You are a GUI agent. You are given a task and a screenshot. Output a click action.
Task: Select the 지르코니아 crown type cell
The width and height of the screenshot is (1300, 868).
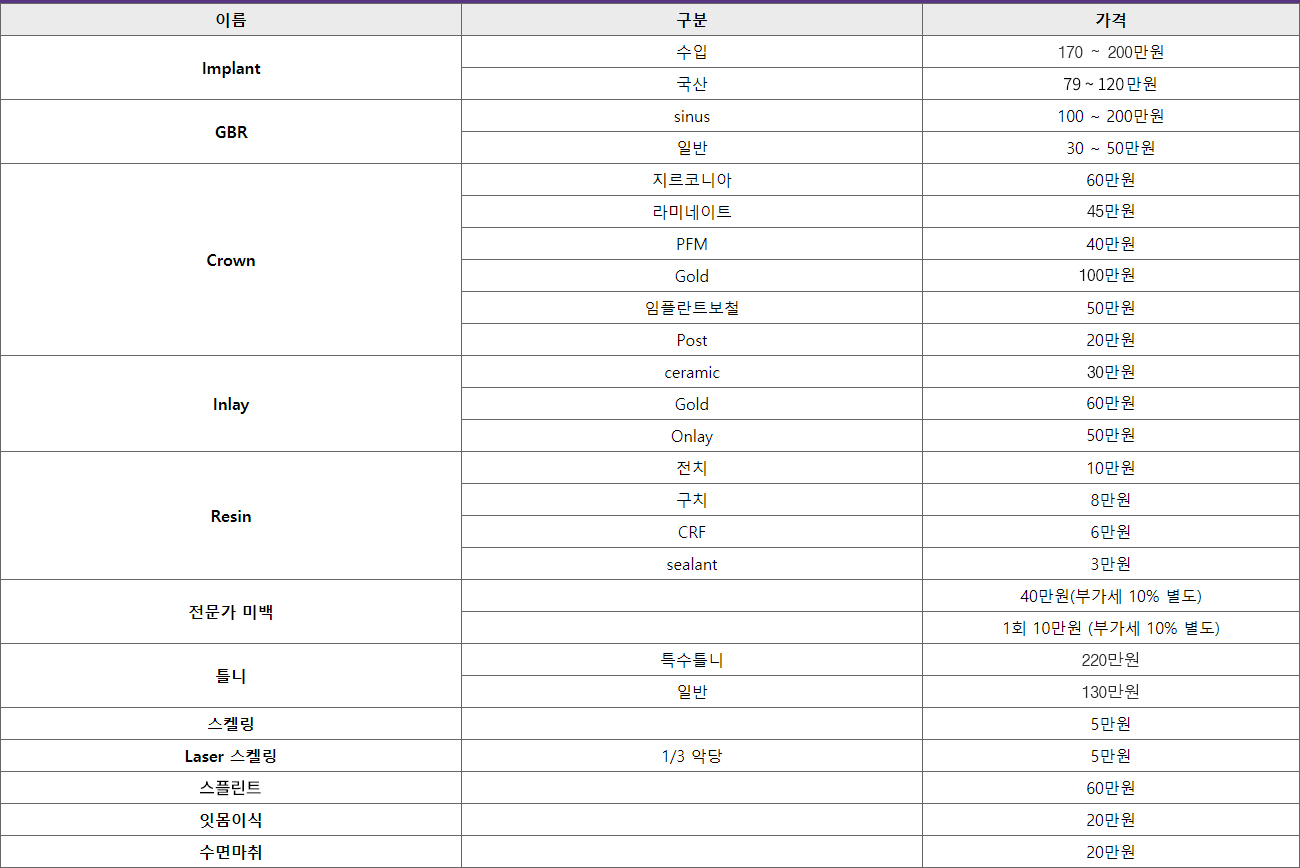click(x=691, y=180)
